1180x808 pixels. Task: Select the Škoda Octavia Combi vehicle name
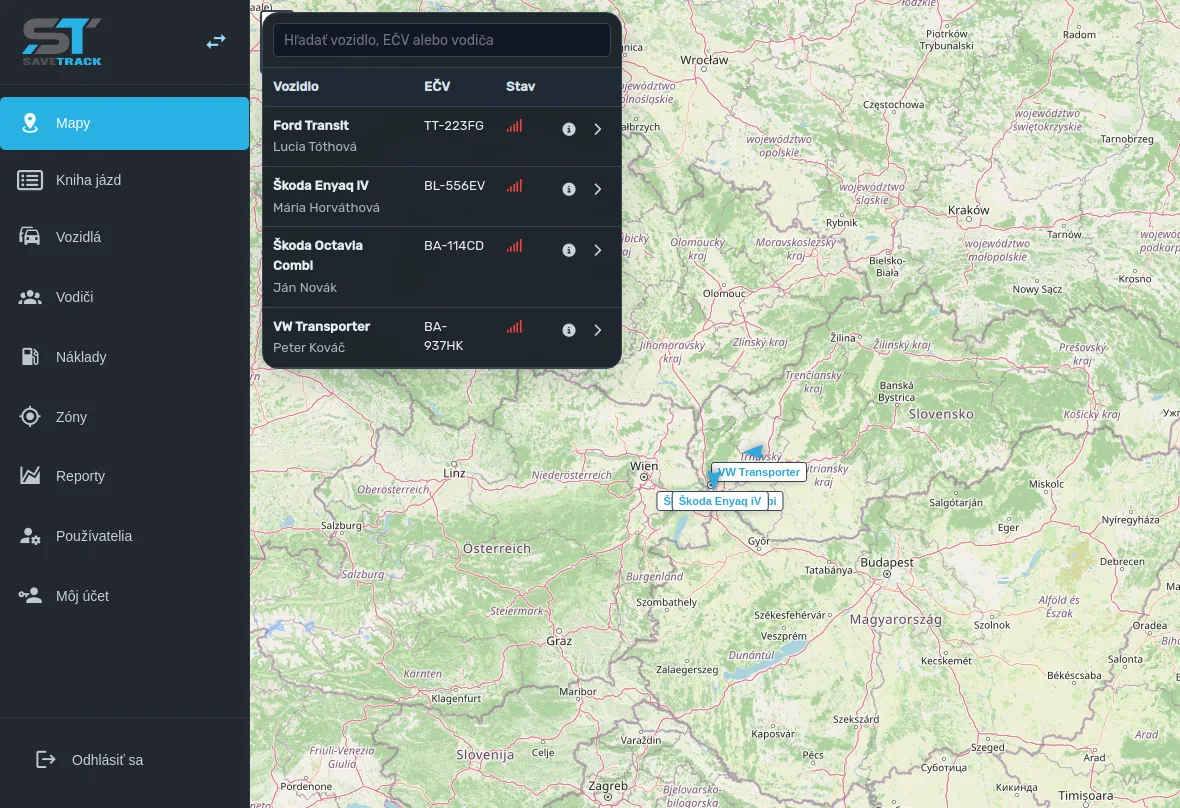318,255
